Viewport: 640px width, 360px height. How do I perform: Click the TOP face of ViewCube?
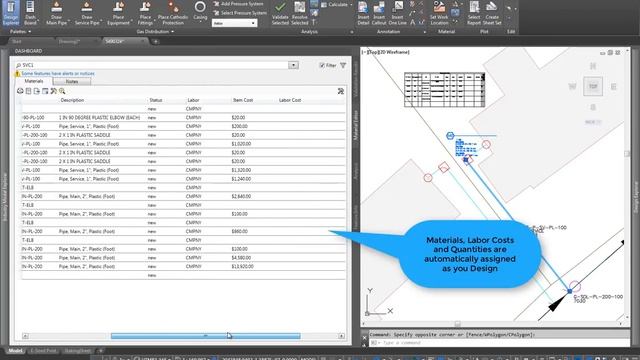tap(593, 87)
